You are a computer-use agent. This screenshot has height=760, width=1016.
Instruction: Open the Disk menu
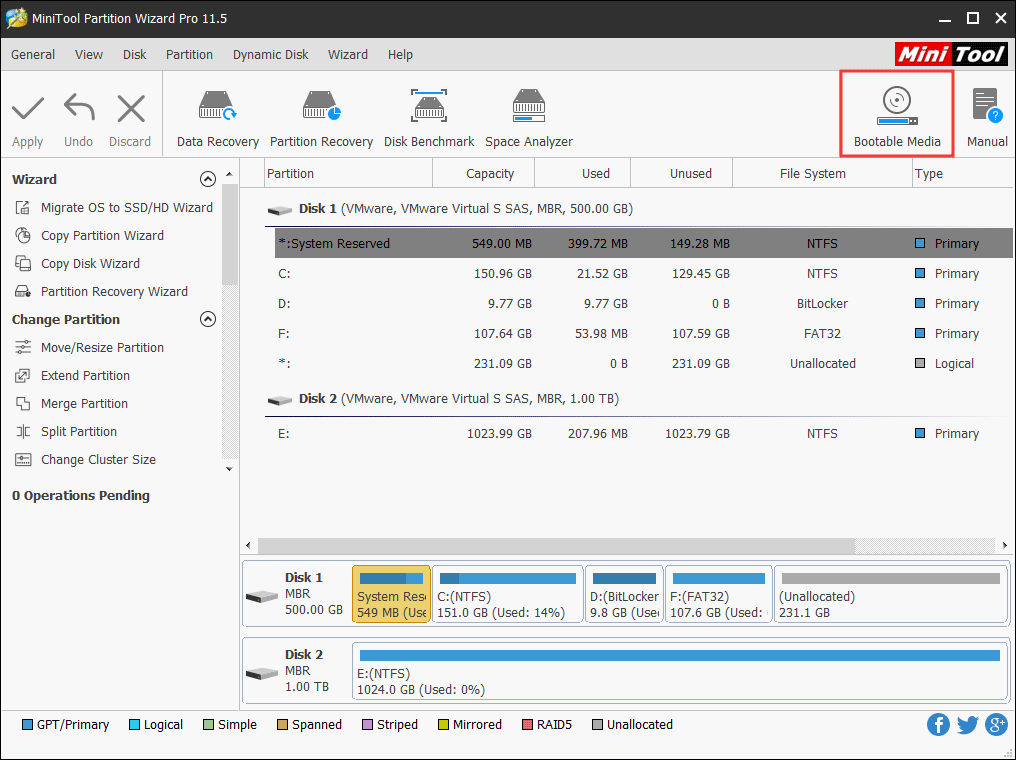coord(135,54)
